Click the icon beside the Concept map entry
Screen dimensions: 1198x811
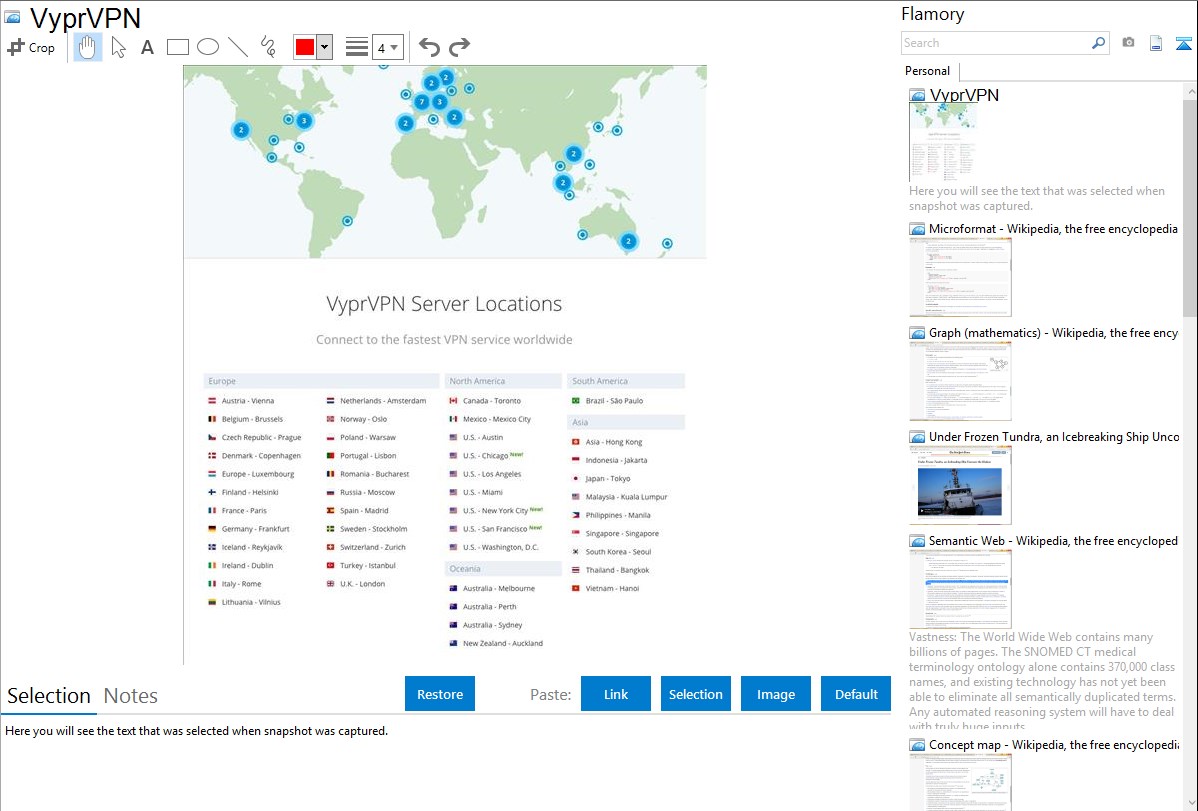pos(917,745)
